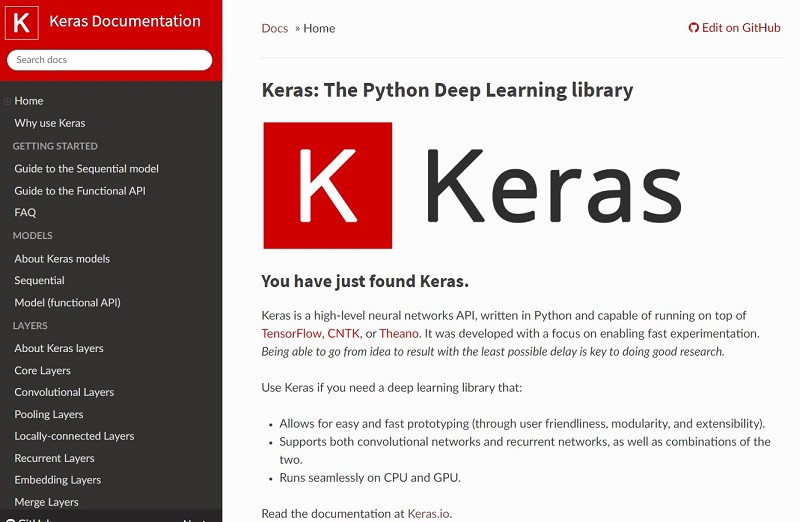This screenshot has width=800, height=522.
Task: Select Model (functional API) sidebar entry
Action: pos(67,303)
